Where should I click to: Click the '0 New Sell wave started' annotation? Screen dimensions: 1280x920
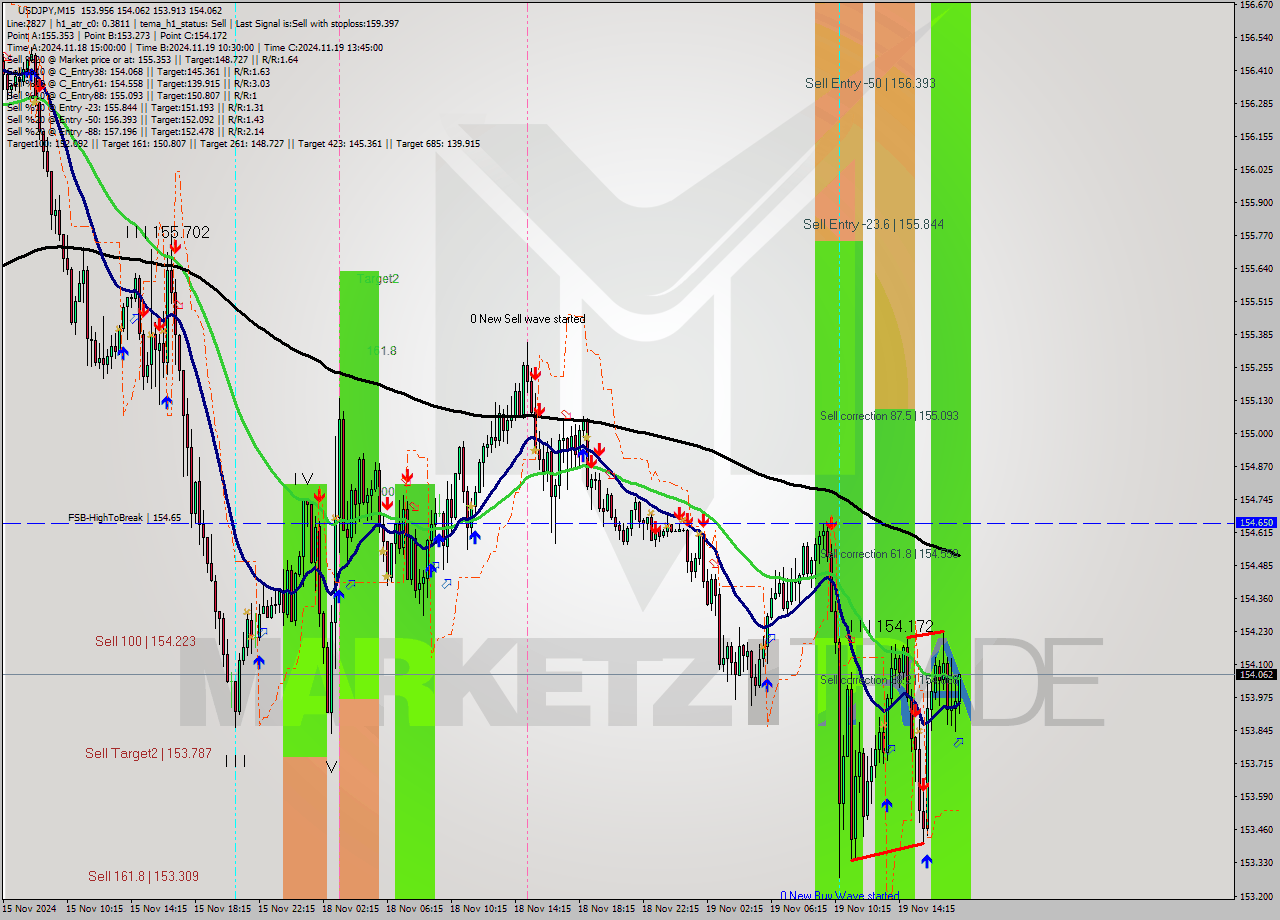pos(528,319)
